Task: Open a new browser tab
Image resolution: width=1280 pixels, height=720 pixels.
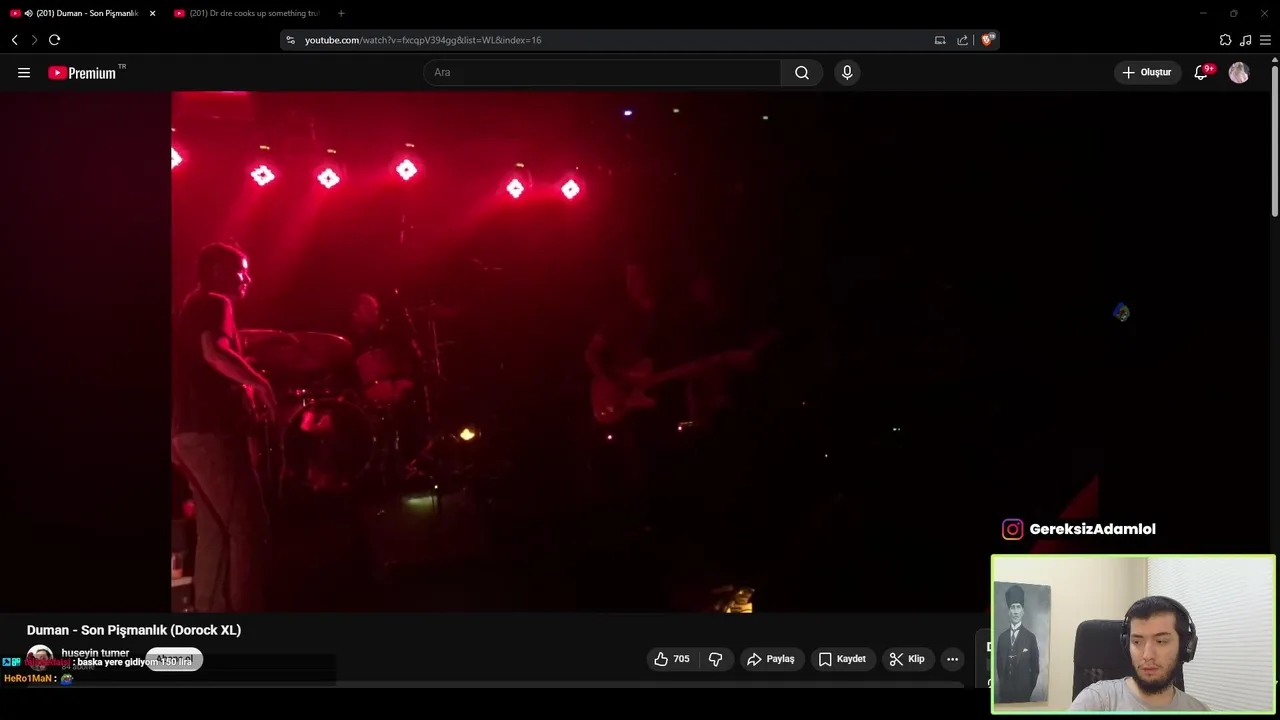Action: tap(341, 13)
